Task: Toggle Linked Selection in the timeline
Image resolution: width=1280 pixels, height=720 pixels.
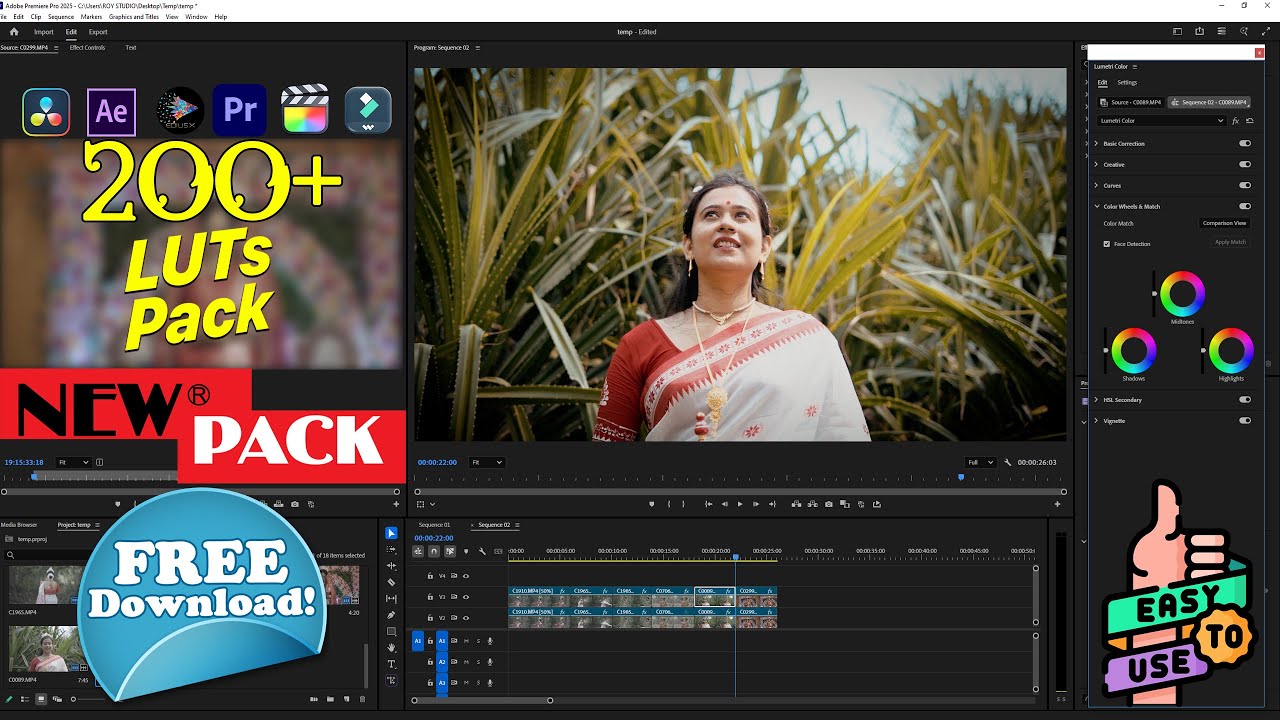Action: click(x=449, y=551)
